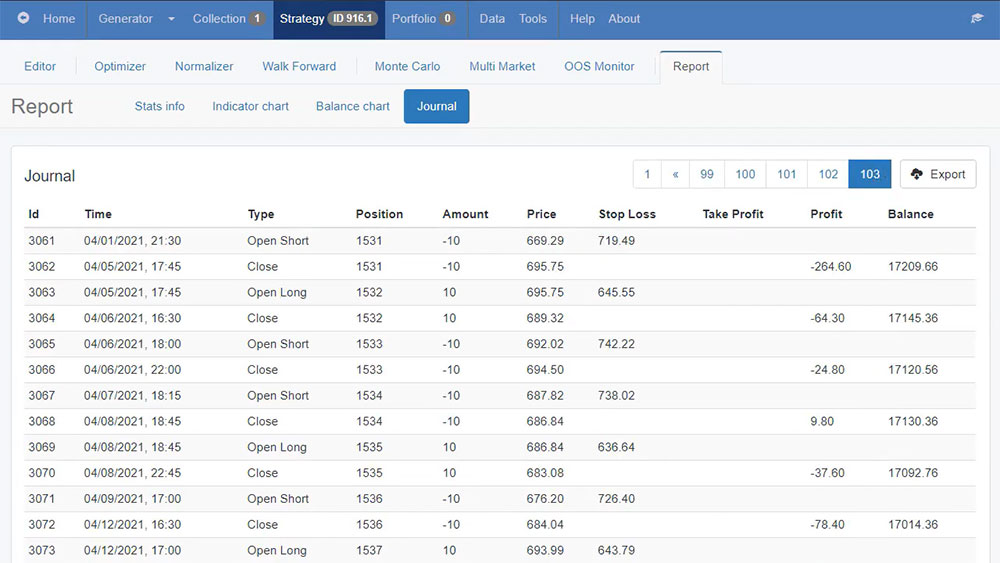
Task: Go to journal page 99
Action: (x=707, y=174)
